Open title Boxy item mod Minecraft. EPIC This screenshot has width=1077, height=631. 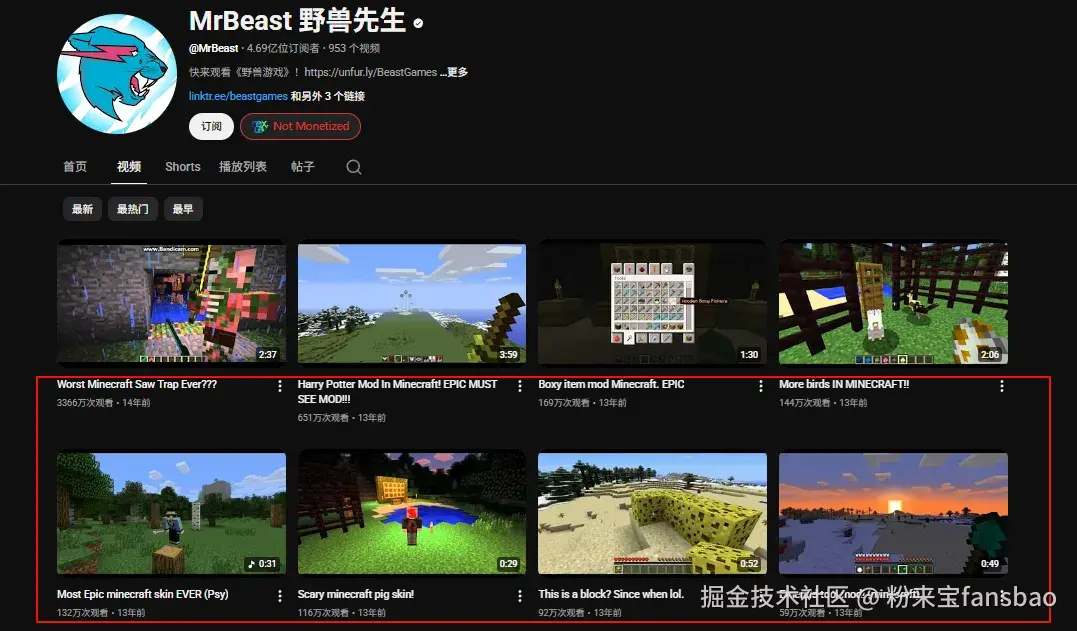click(611, 385)
